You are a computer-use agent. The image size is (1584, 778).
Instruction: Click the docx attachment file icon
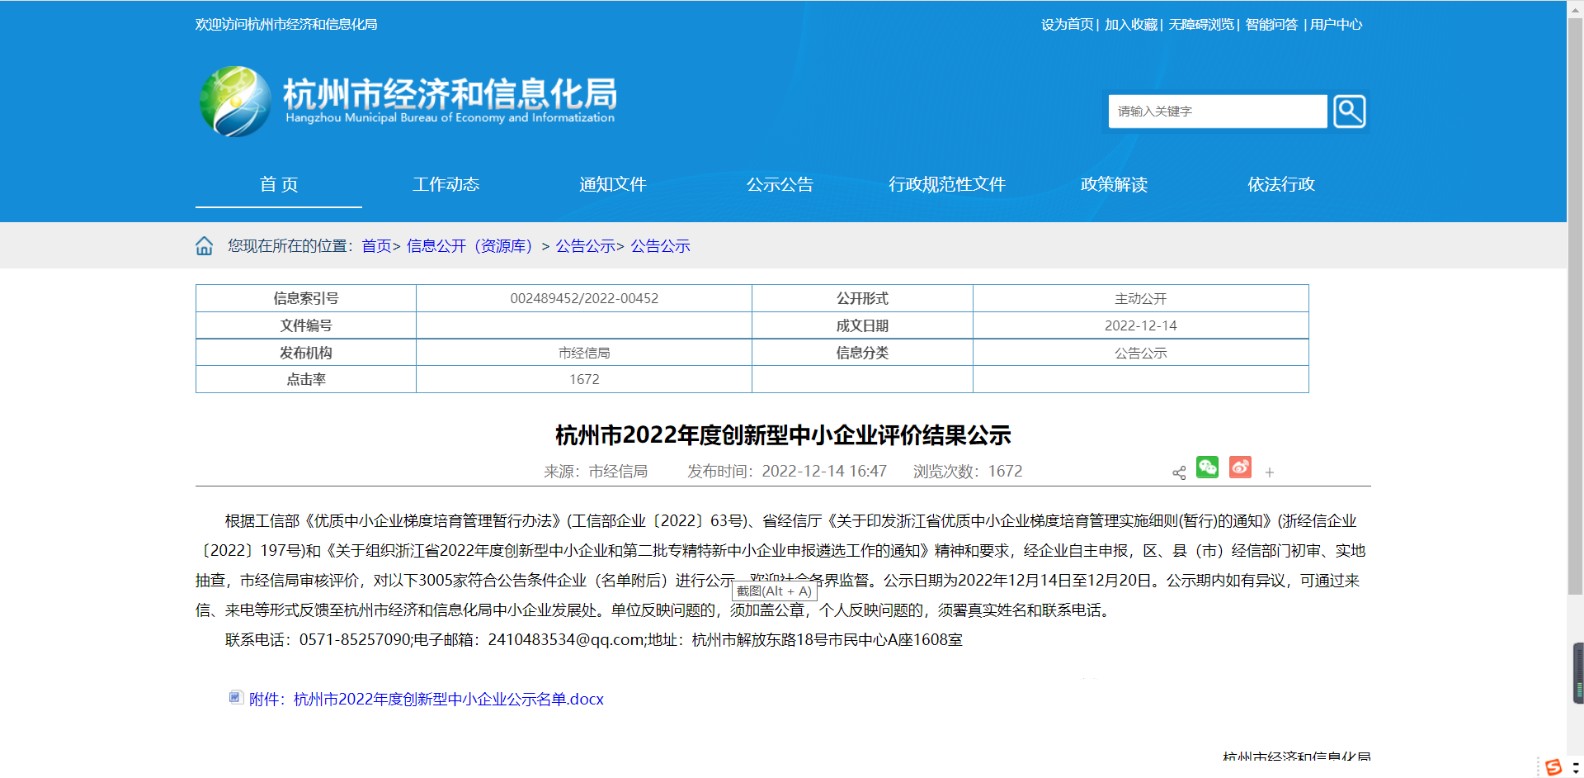tap(235, 698)
